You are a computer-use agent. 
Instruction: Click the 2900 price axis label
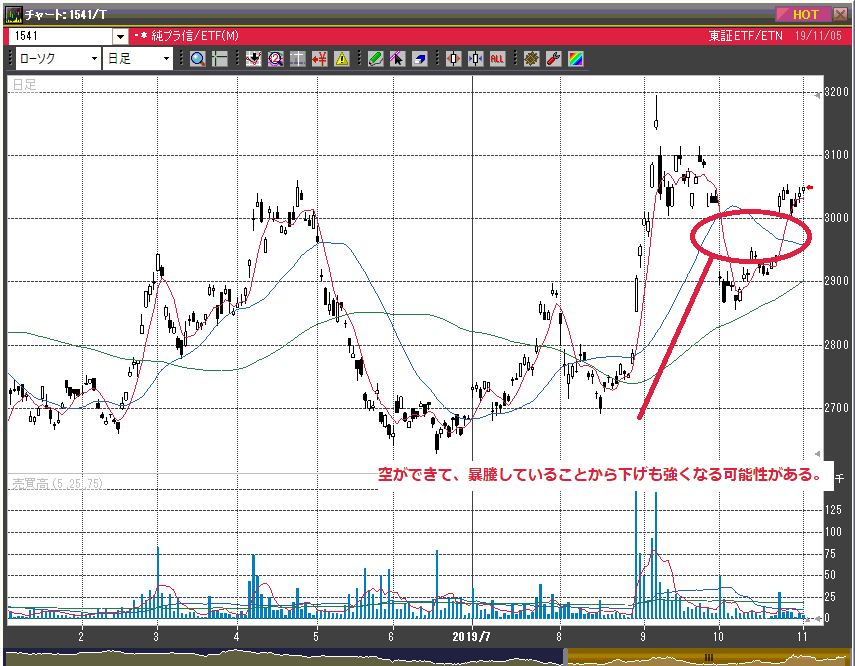(x=836, y=281)
